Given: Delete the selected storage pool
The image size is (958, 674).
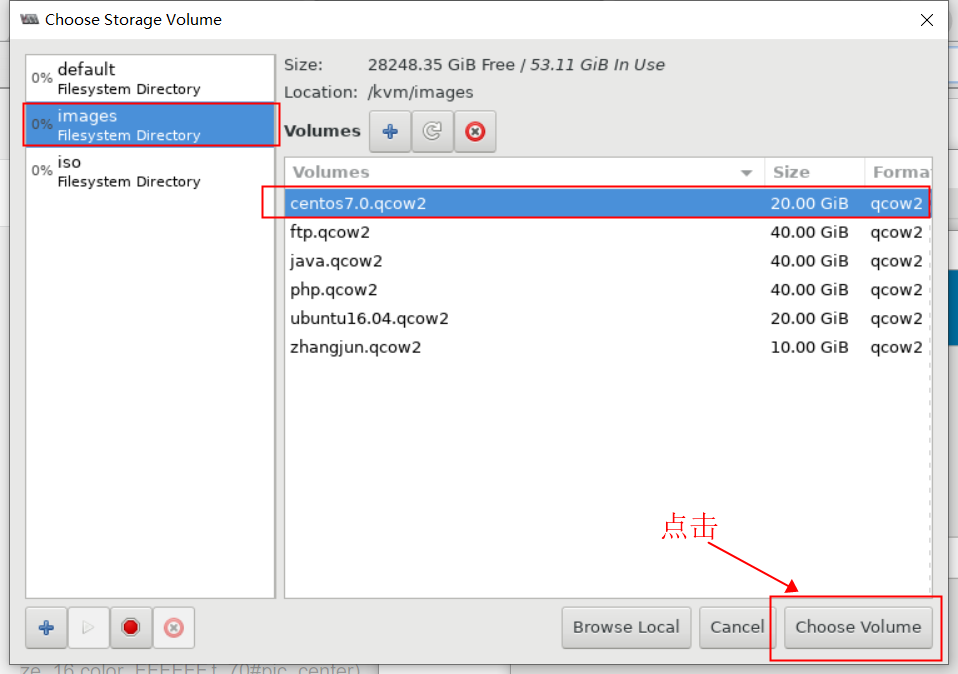Looking at the screenshot, I should click(174, 628).
